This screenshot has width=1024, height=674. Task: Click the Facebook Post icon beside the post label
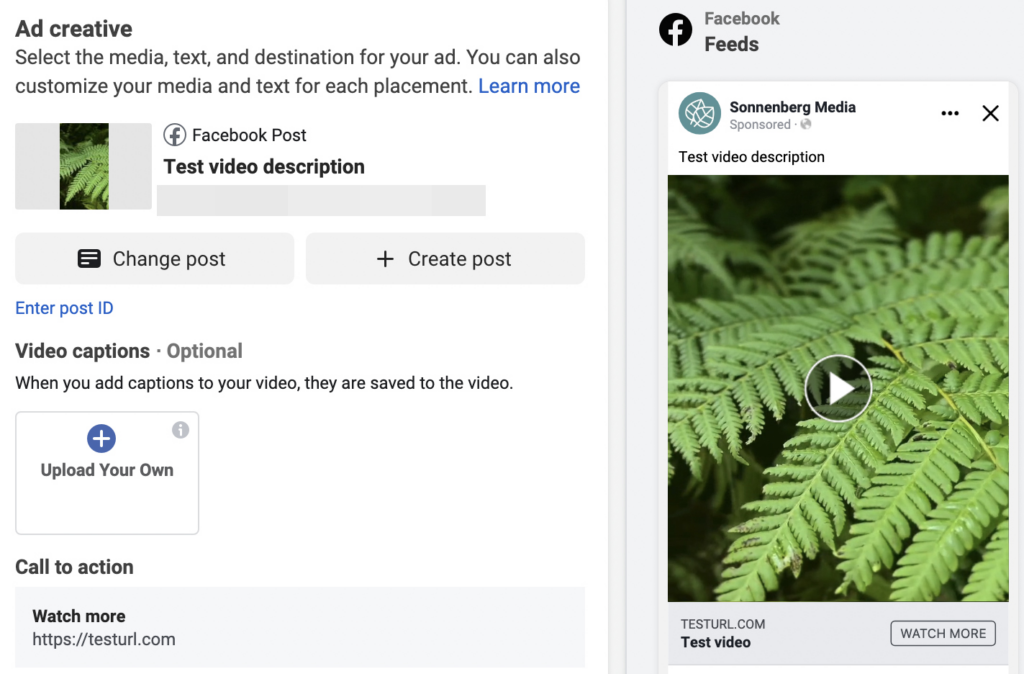click(175, 134)
